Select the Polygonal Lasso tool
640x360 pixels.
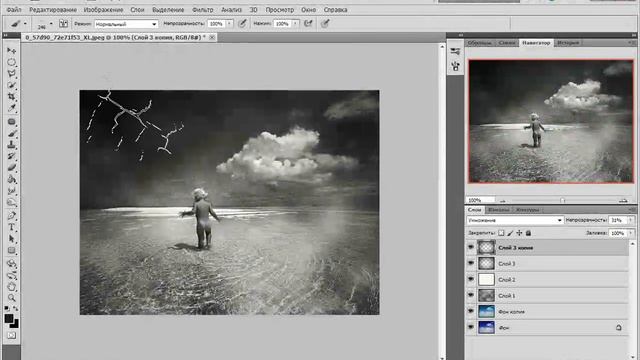tap(11, 73)
